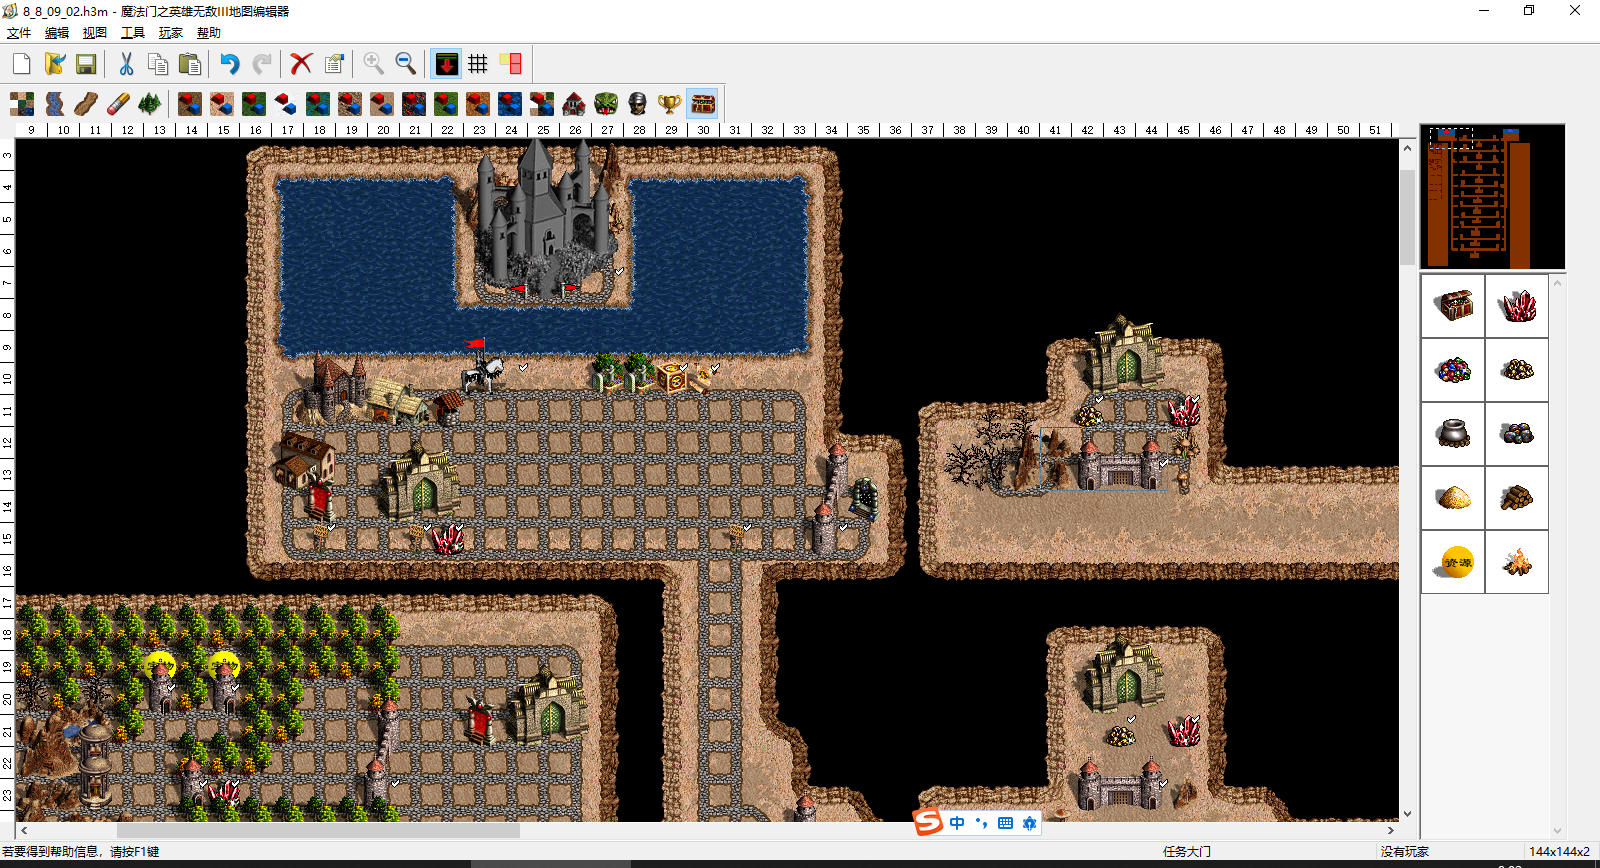
Task: Open object properties with the checklist icon
Action: click(x=334, y=64)
